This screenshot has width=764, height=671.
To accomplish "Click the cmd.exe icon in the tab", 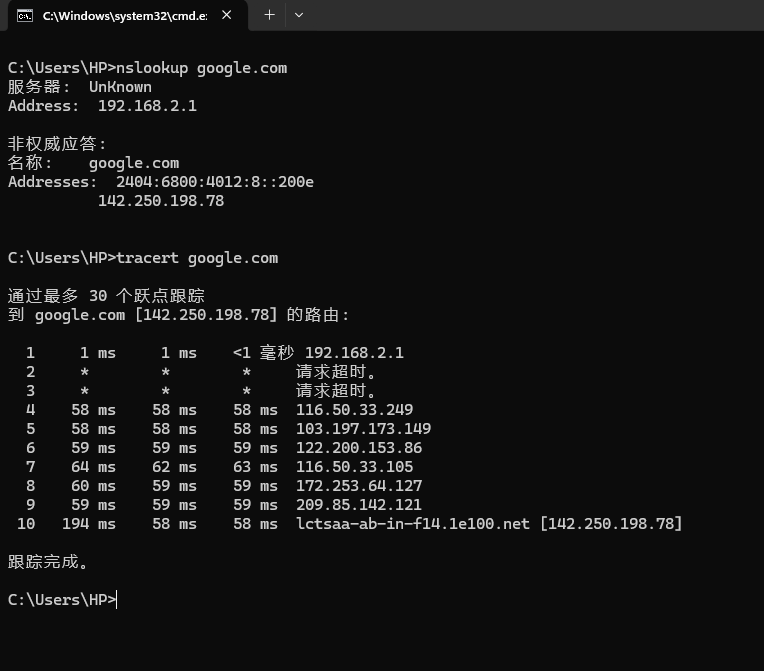I will pos(25,15).
